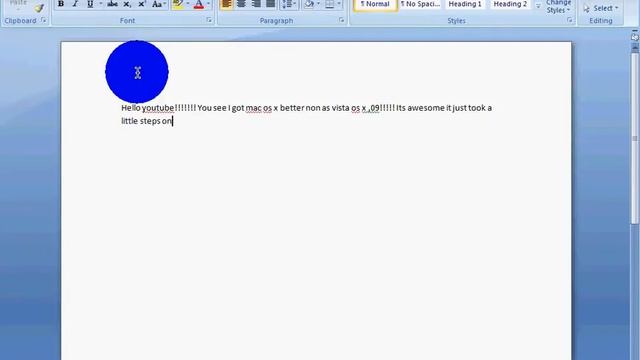Image resolution: width=640 pixels, height=360 pixels.
Task: Click the Shading paint bucket icon
Action: [309, 4]
